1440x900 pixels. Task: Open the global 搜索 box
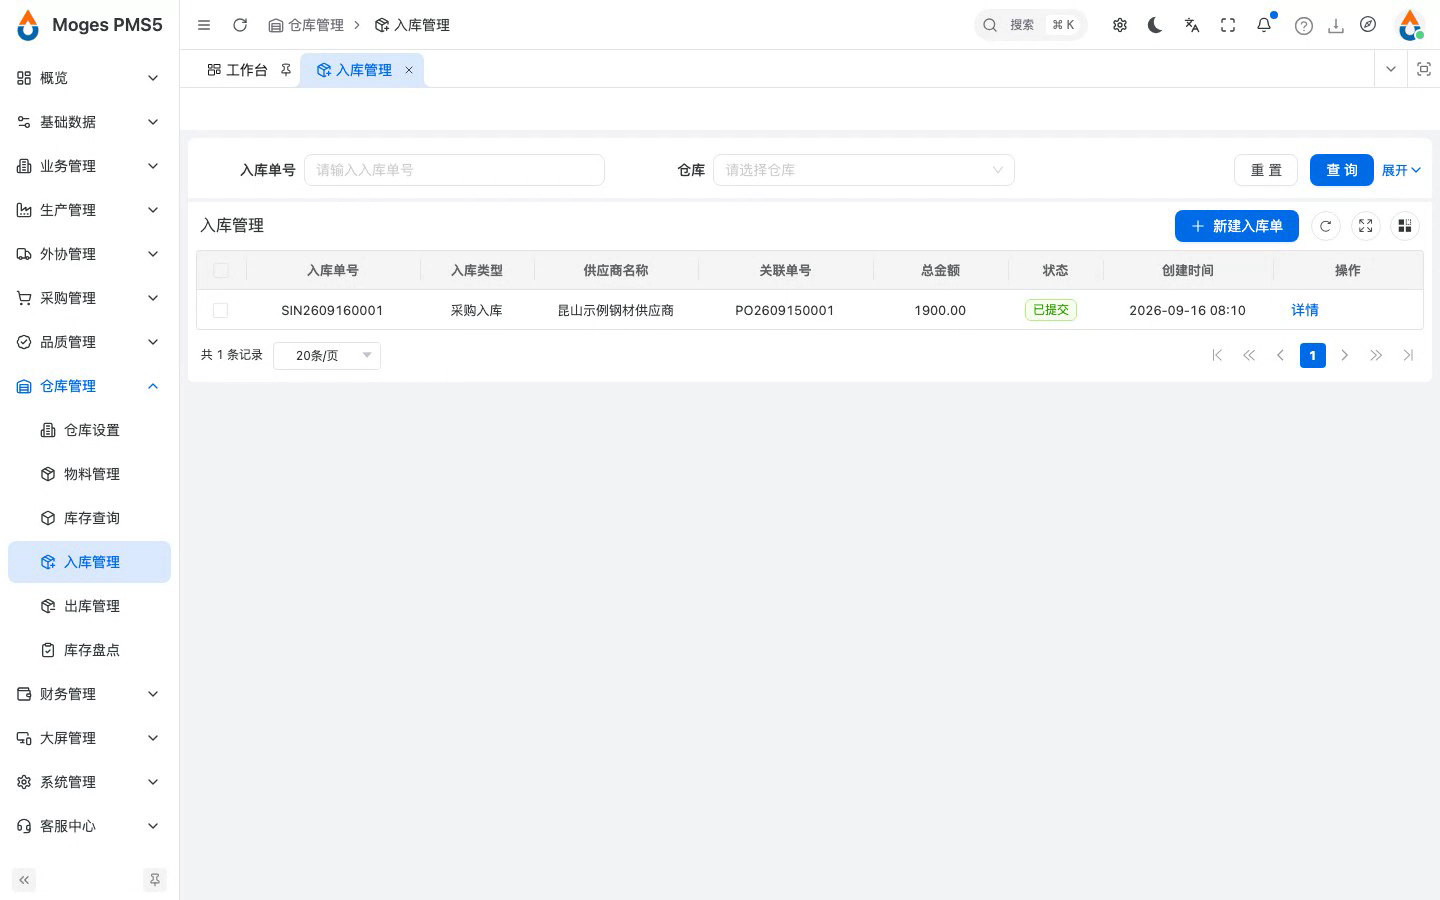point(1030,25)
